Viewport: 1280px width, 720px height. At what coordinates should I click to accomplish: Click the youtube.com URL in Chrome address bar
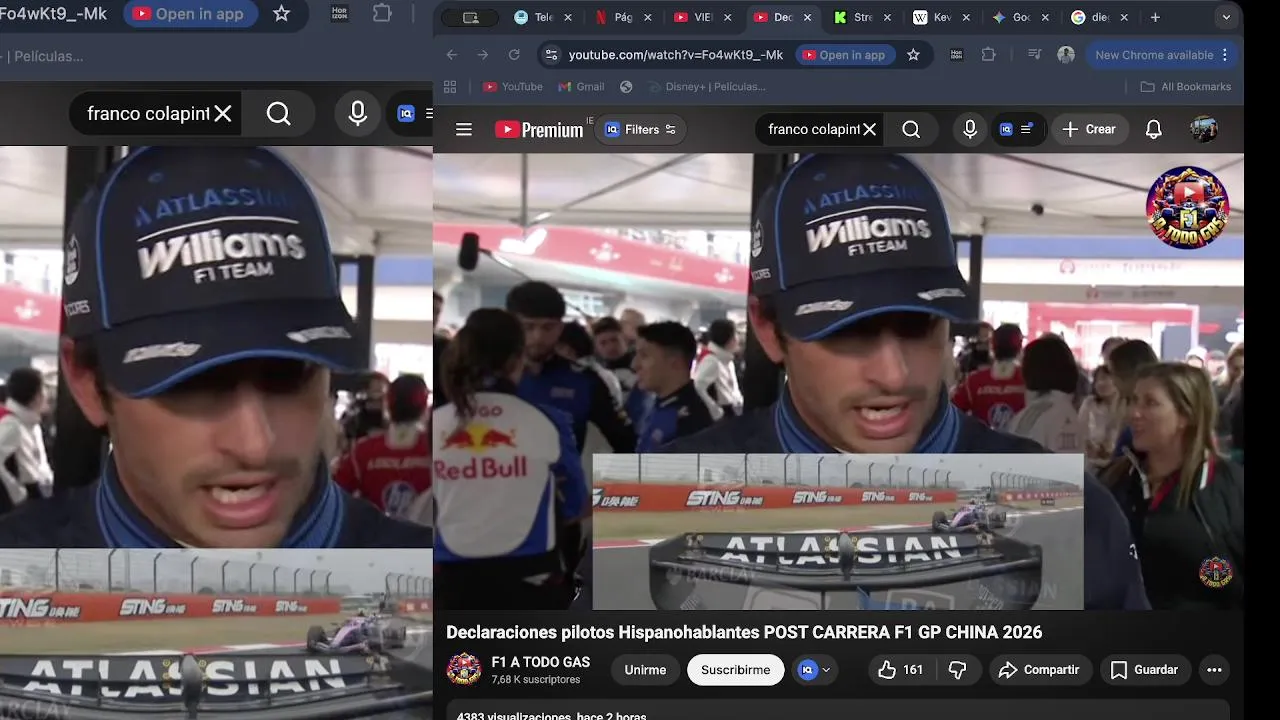(676, 55)
